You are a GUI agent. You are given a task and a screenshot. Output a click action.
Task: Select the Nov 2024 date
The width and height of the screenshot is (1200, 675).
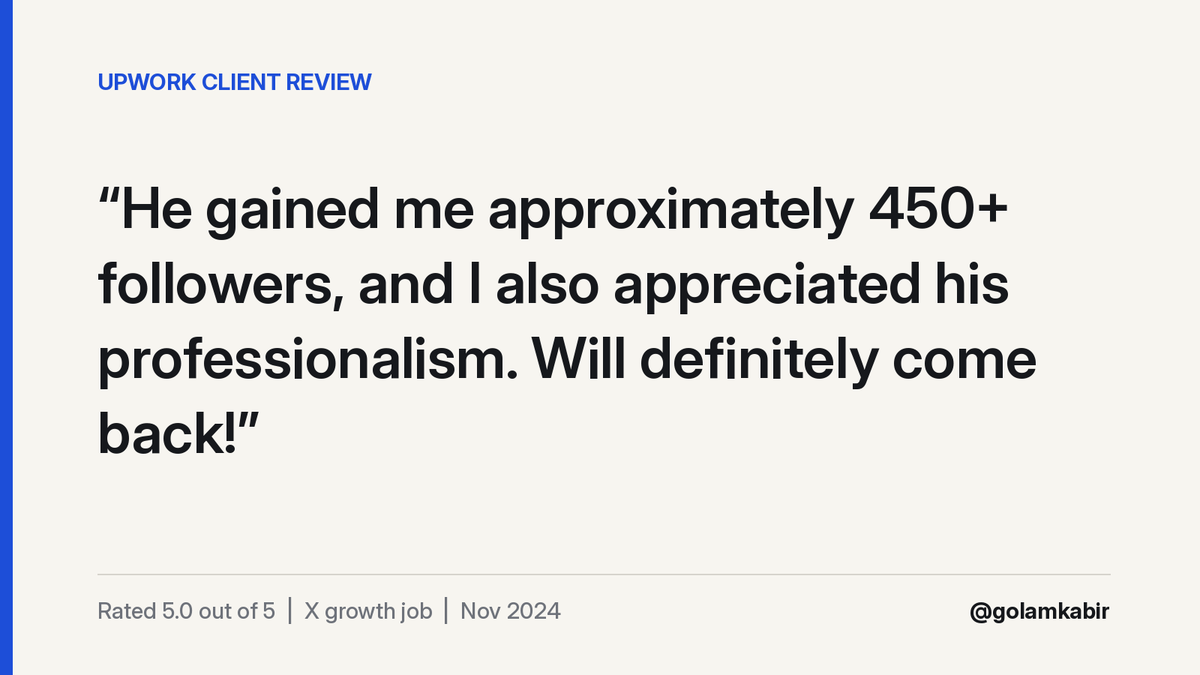tap(510, 611)
